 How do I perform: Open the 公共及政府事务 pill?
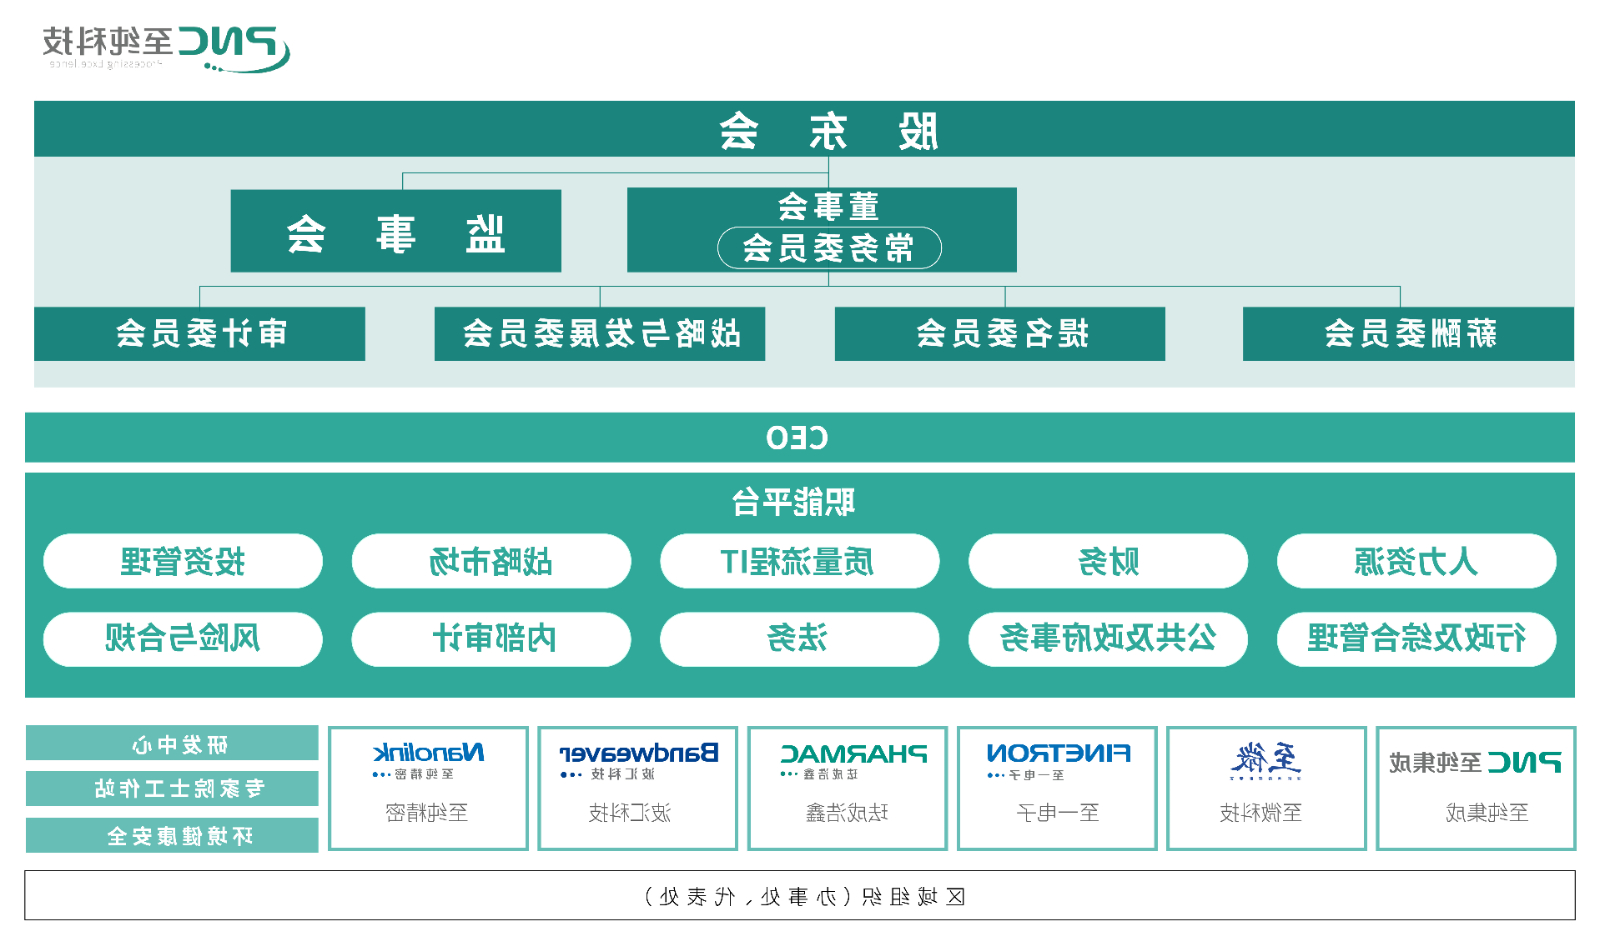1108,639
